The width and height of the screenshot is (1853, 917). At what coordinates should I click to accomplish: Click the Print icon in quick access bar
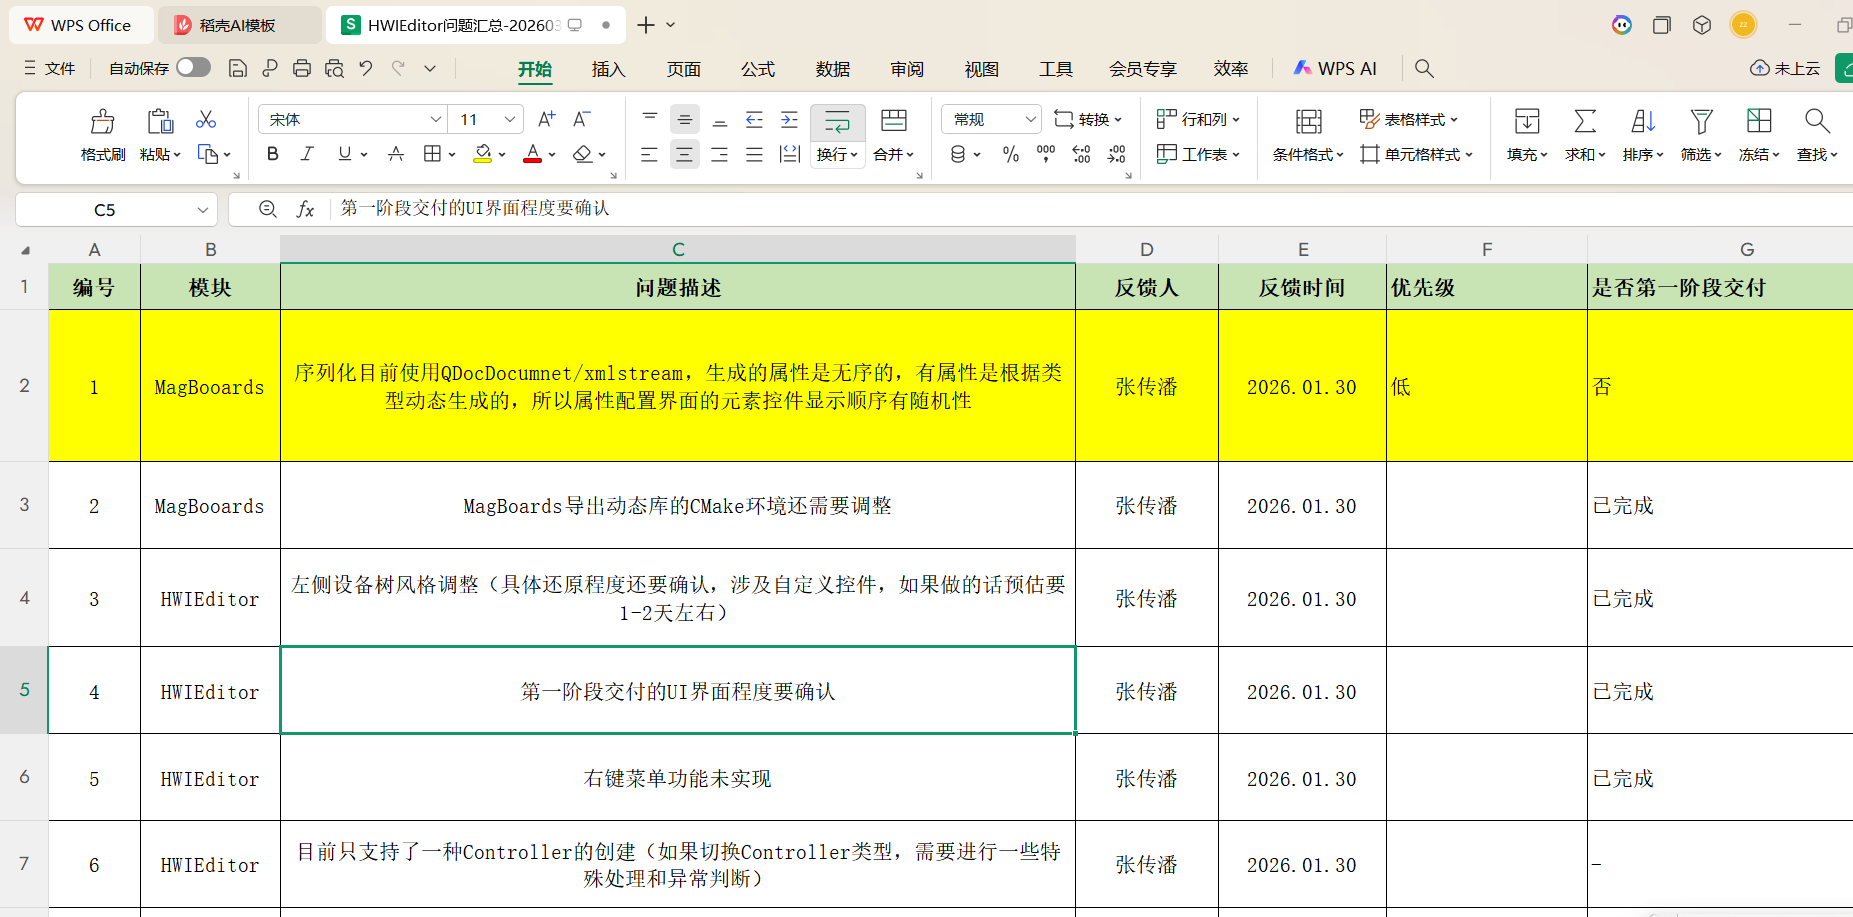[x=302, y=69]
